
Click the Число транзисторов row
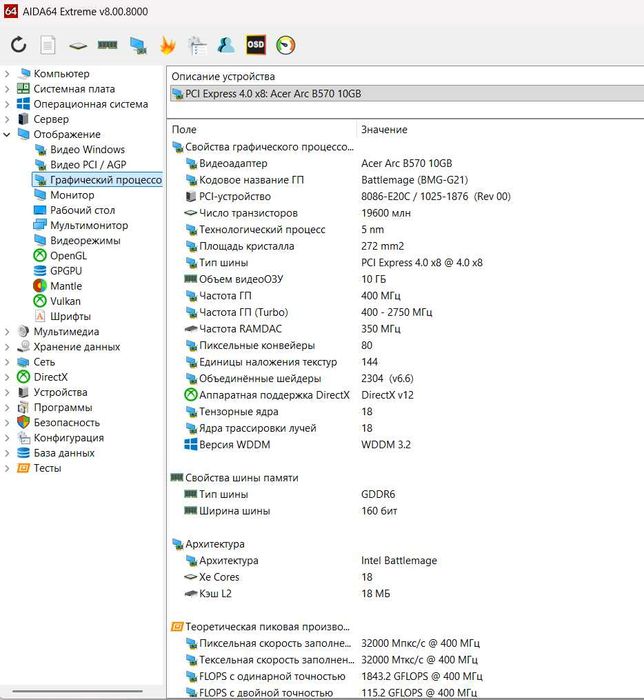click(x=406, y=213)
